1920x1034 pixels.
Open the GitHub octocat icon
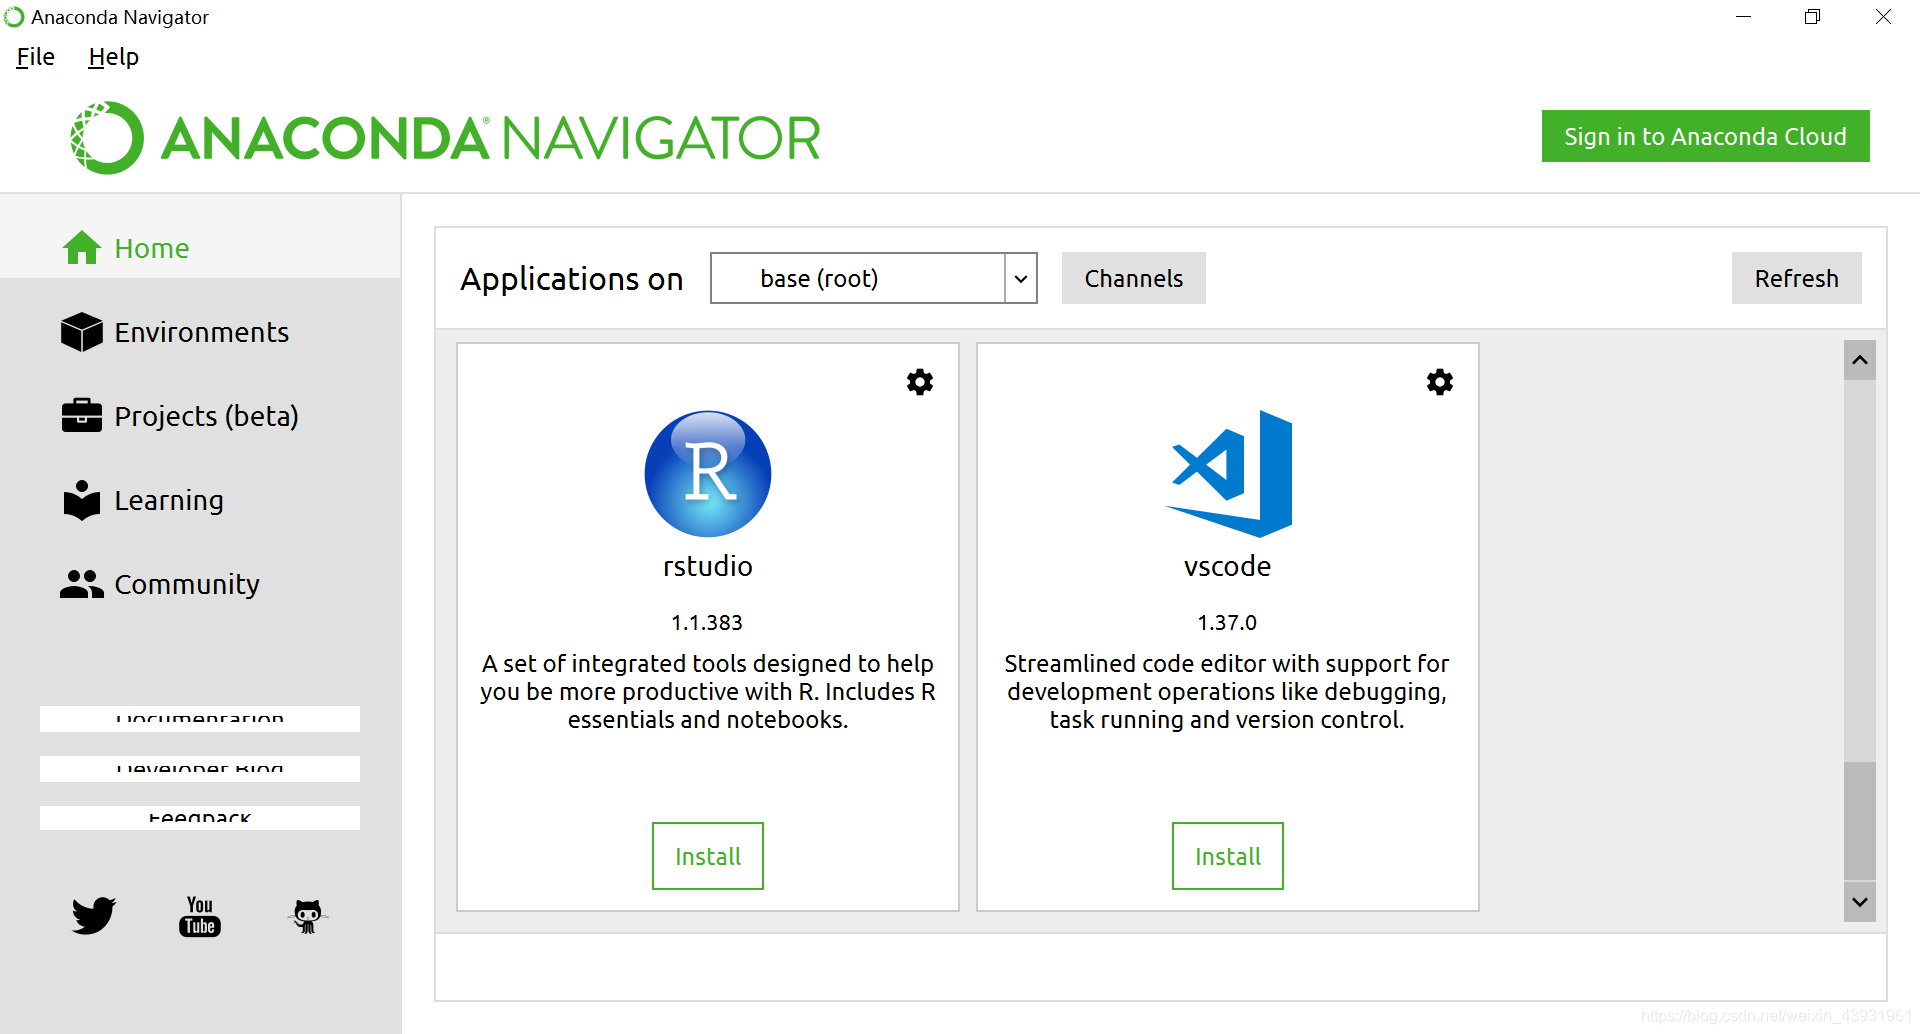[x=308, y=915]
